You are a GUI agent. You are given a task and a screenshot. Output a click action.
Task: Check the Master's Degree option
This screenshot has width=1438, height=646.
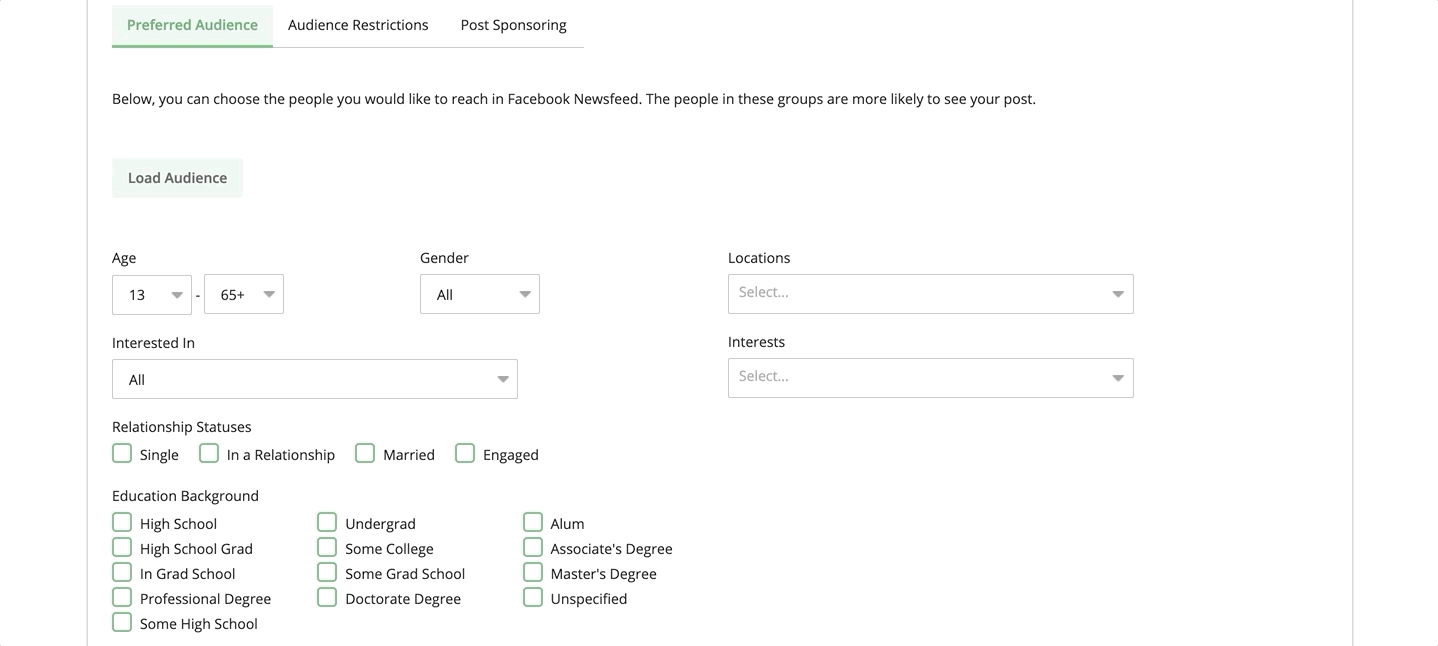coord(532,572)
